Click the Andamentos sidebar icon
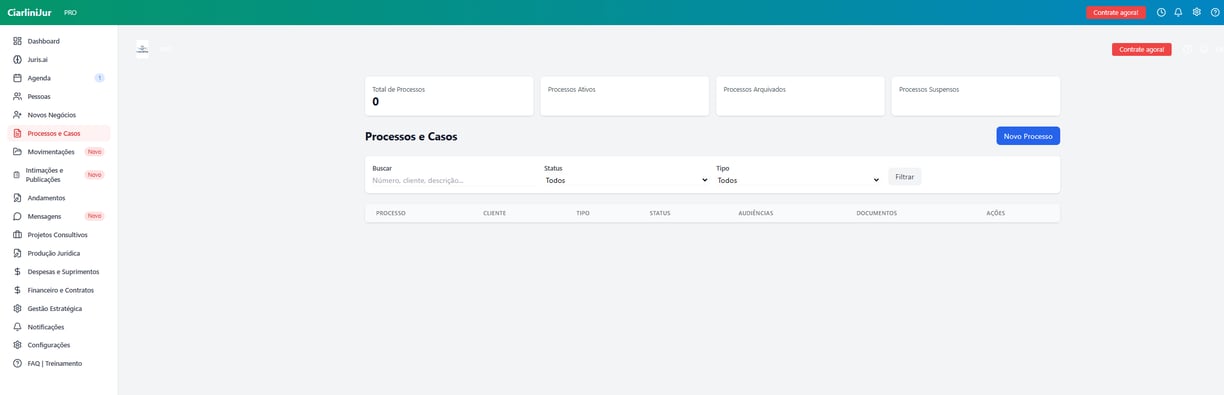 17,198
